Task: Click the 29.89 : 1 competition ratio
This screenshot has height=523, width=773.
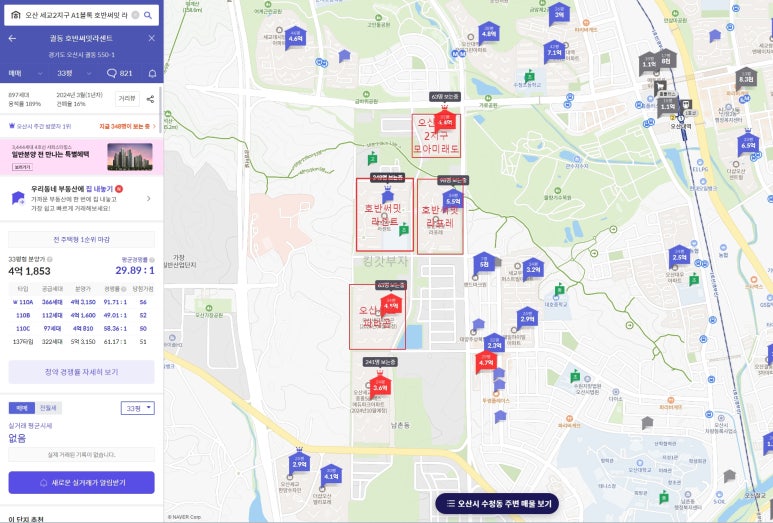Action: click(135, 270)
